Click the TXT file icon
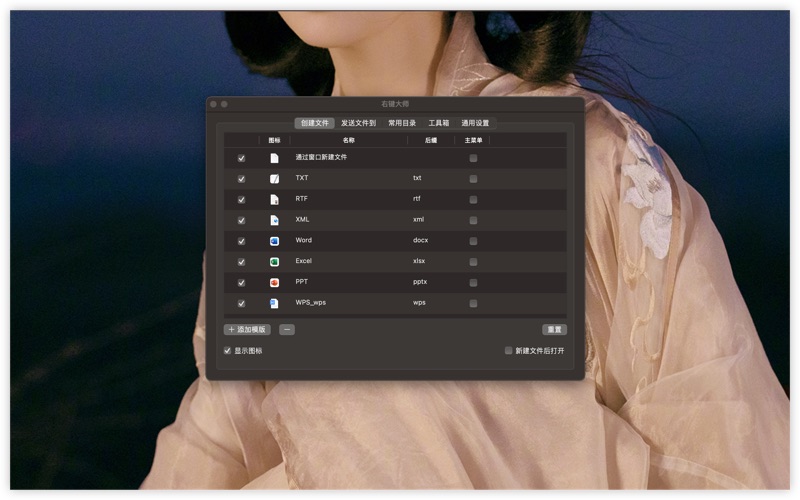Viewport: 800px width, 500px height. [274, 179]
